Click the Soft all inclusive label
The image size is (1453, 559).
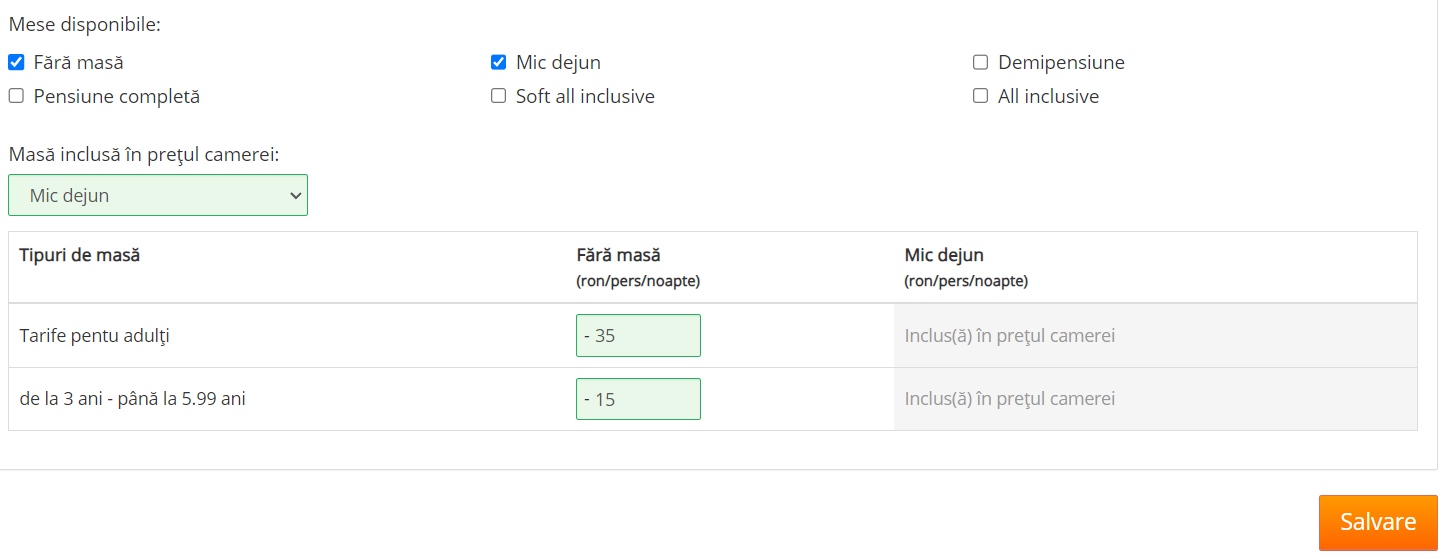coord(585,96)
